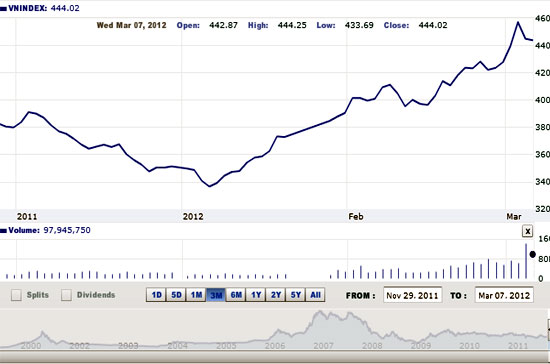Close the volume panel with X button
This screenshot has width=550, height=364.
[x=527, y=231]
